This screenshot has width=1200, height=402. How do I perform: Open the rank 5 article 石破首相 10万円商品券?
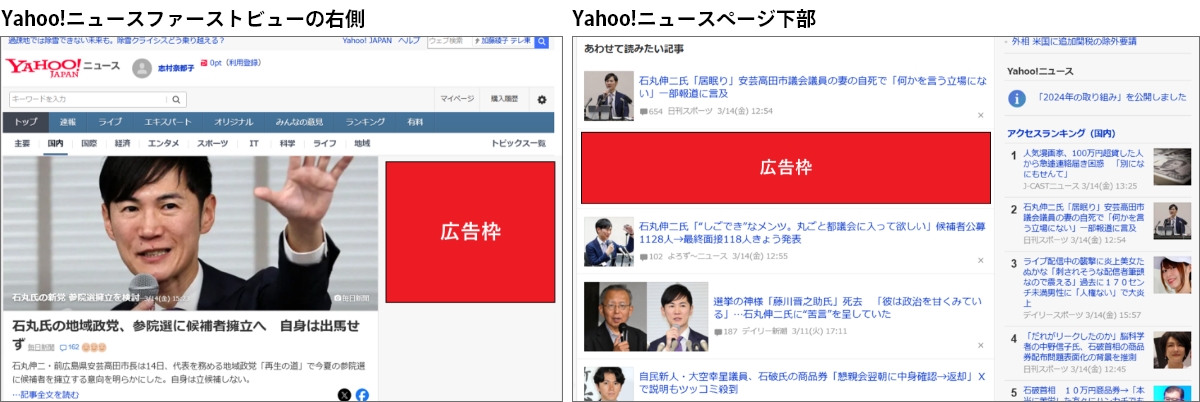tap(1085, 394)
